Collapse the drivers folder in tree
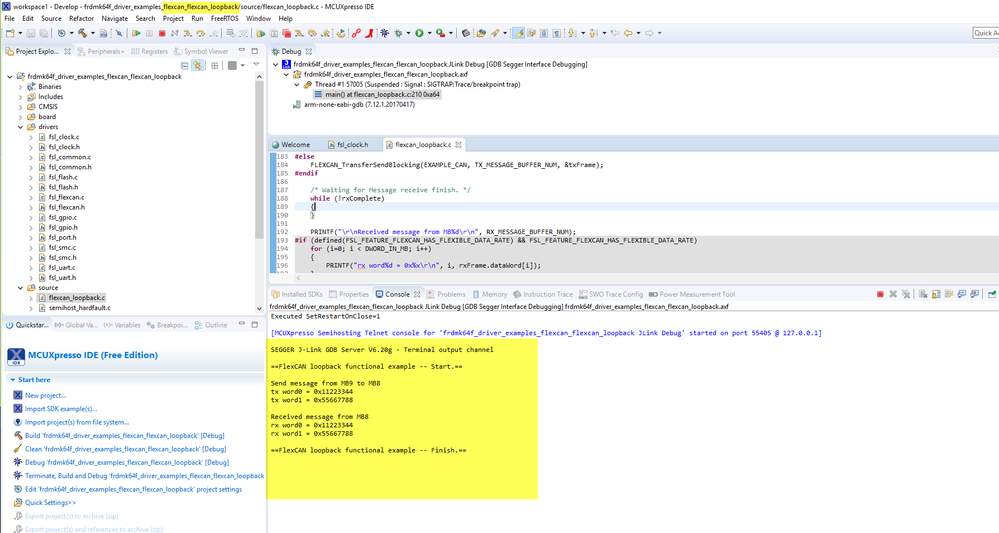Screen dimensions: 999x533 [x=20, y=127]
